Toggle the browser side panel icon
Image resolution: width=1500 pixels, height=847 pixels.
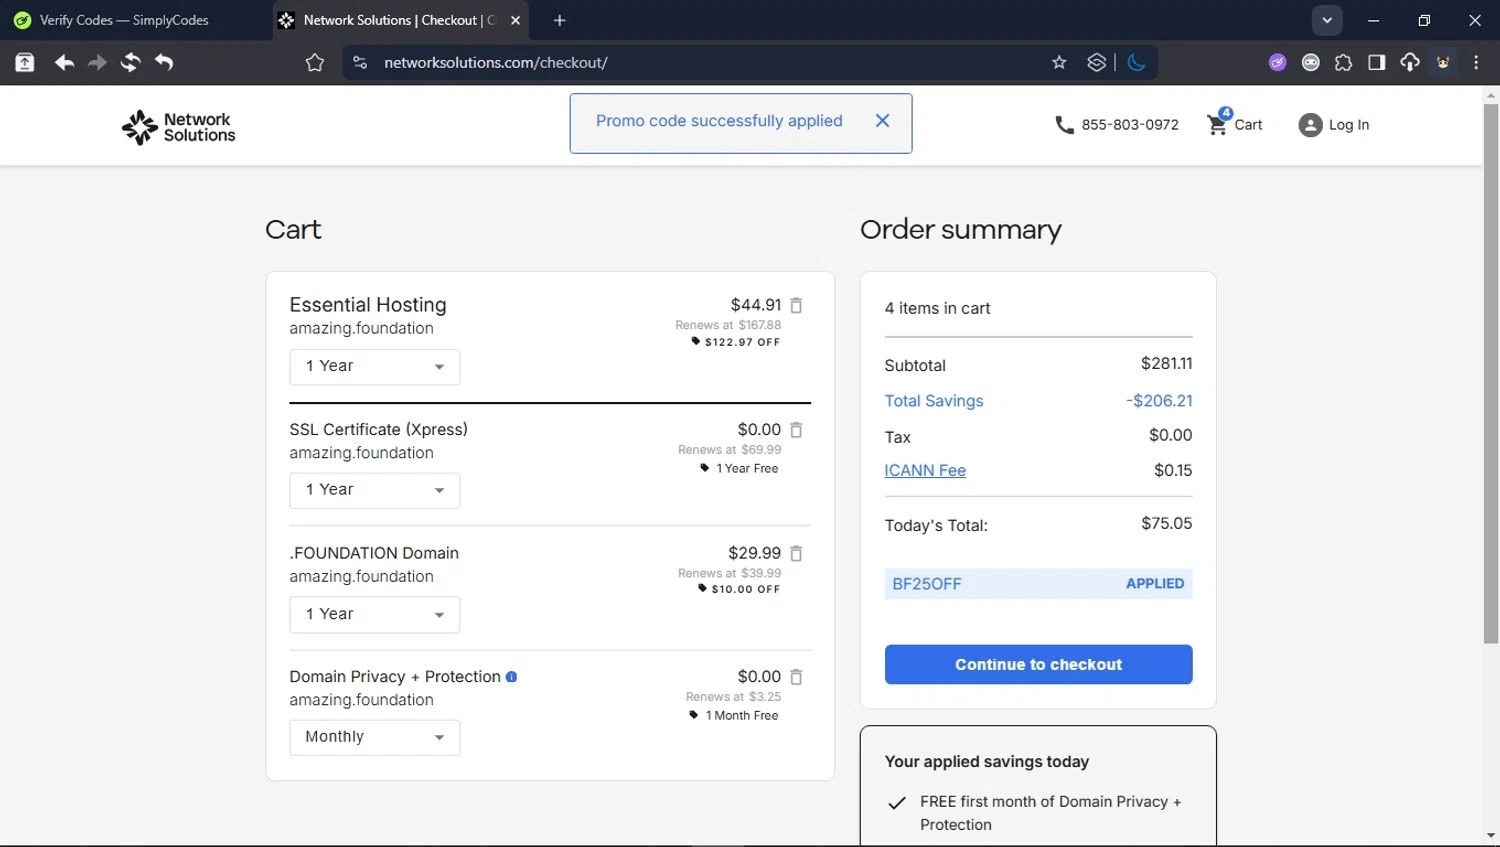tap(1376, 62)
